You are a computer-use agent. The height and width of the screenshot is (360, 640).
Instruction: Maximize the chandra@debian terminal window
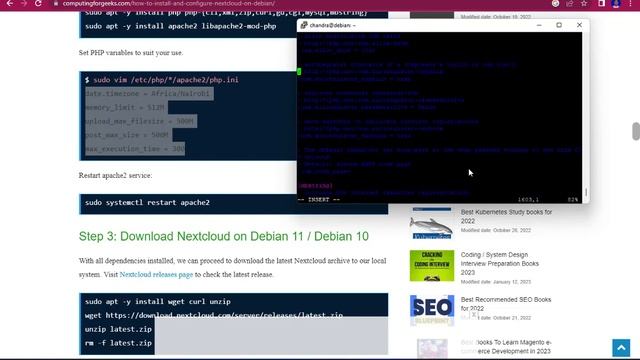click(x=559, y=25)
